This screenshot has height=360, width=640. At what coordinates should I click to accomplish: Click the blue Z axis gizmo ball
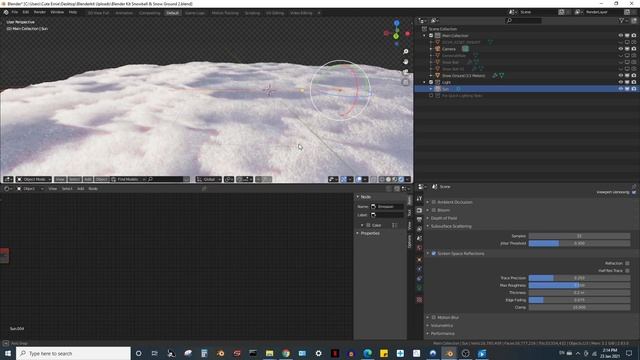(396, 23)
